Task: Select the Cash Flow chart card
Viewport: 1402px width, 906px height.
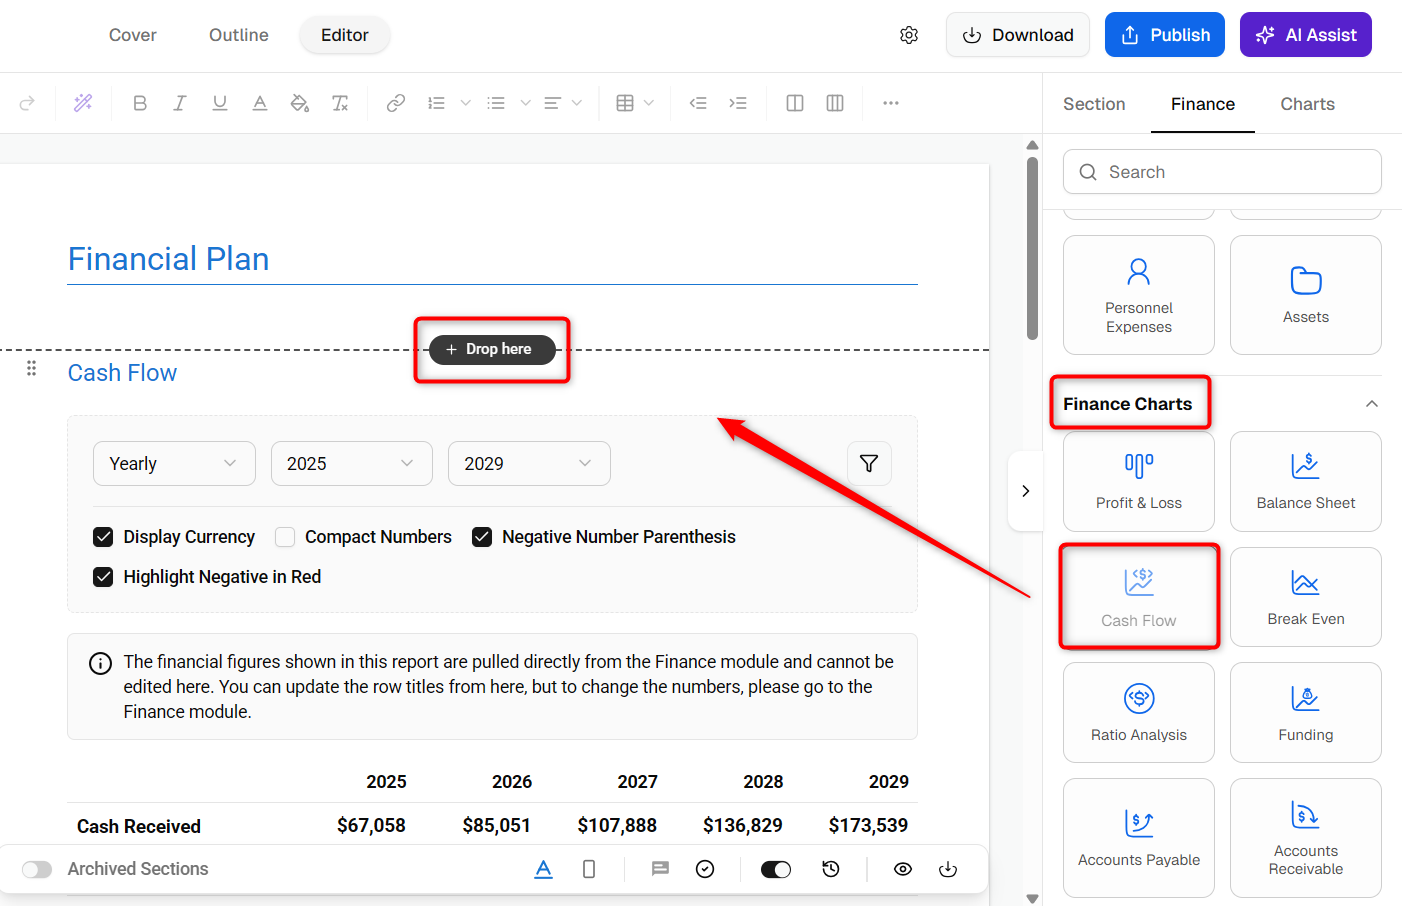Action: coord(1139,597)
